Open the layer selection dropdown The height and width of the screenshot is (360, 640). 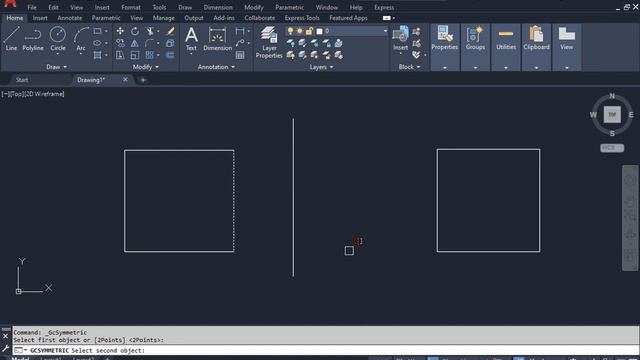[385, 31]
